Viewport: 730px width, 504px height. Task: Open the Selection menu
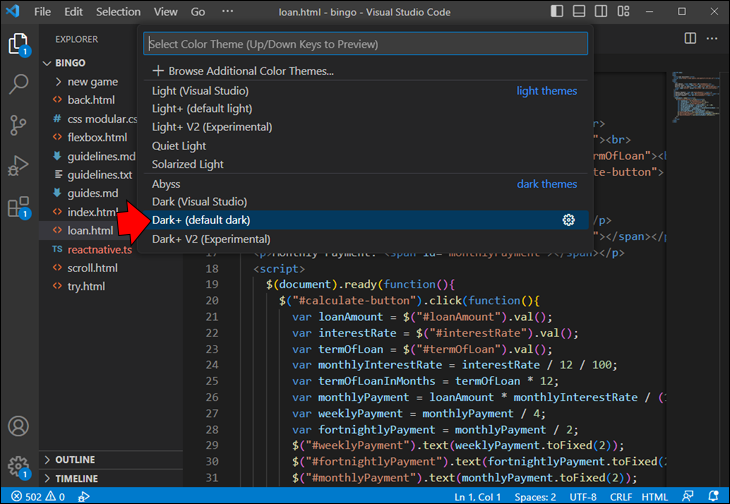pos(118,12)
